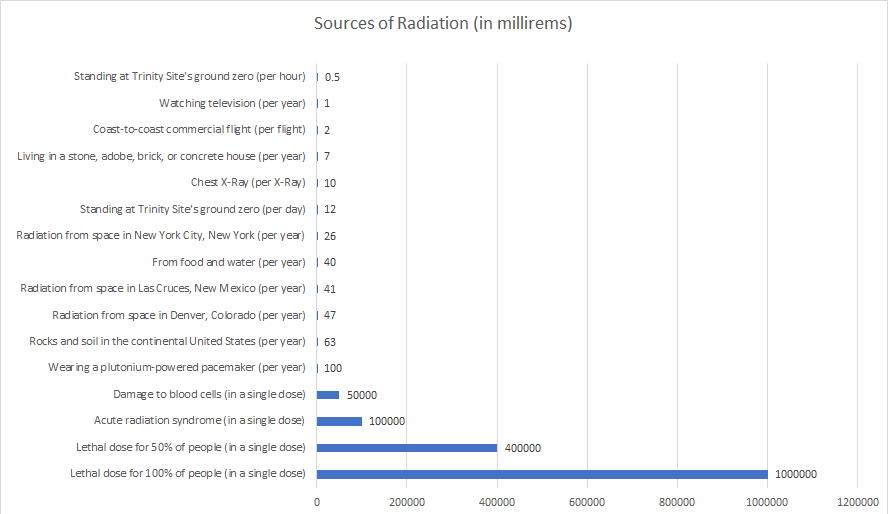This screenshot has height=514, width=888.
Task: Select the 1000000 data label
Action: 796,474
